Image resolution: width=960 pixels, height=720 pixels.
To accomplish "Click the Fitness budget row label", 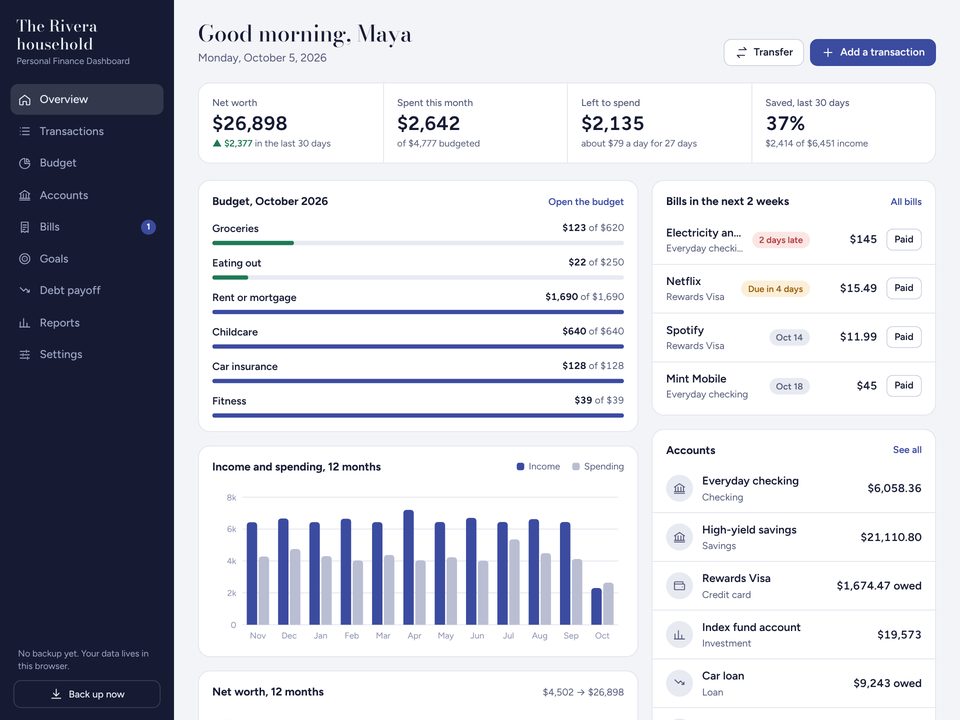I will (x=229, y=401).
